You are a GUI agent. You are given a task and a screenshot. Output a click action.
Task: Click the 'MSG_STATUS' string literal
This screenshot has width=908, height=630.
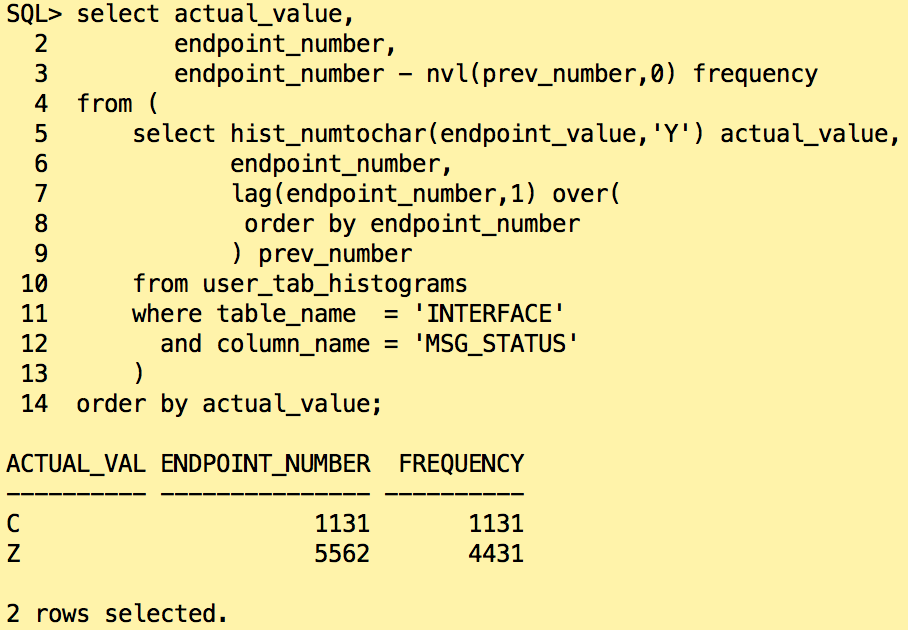(x=504, y=344)
